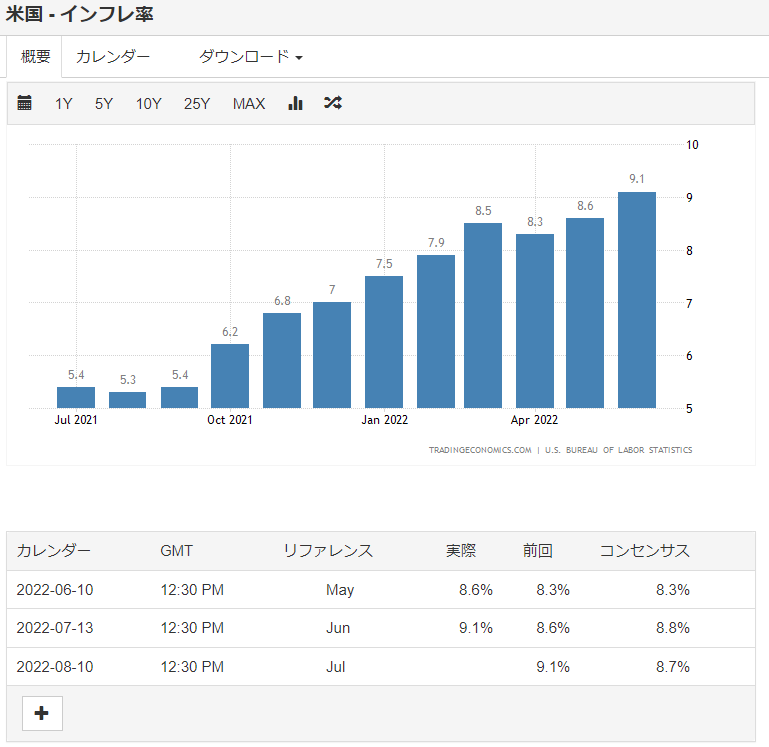This screenshot has width=769, height=747.
Task: Click the 9.1 tallest chart bar
Action: coord(637,300)
